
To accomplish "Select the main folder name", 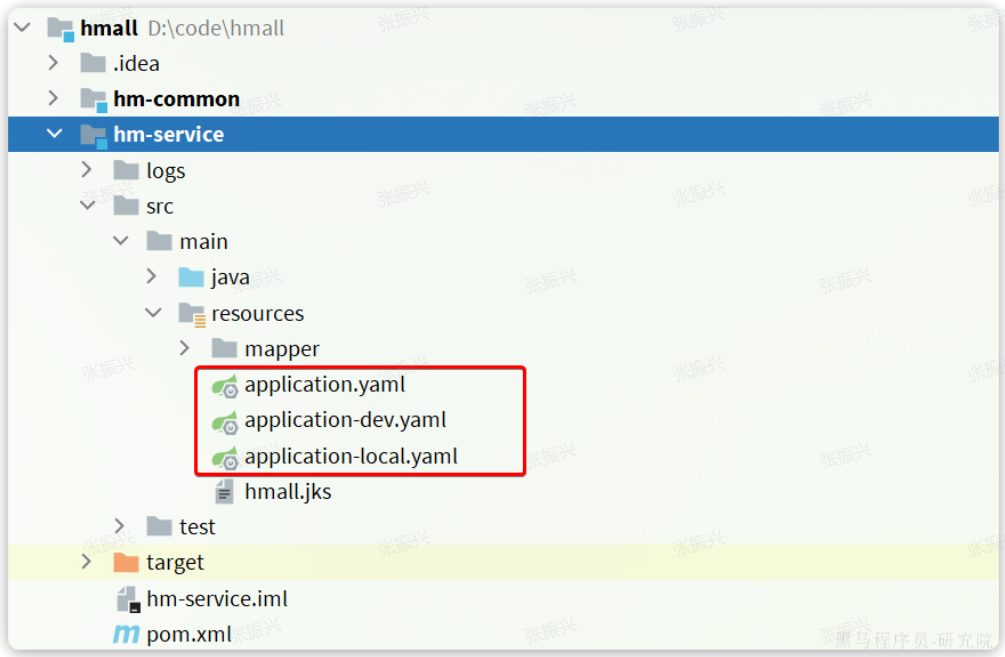I will click(204, 242).
